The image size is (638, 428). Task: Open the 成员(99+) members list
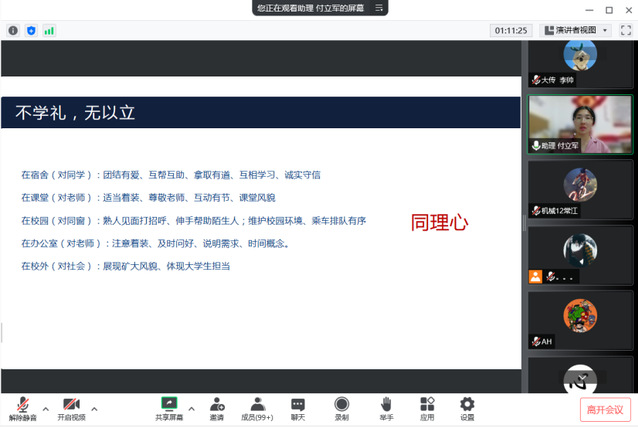(x=258, y=408)
